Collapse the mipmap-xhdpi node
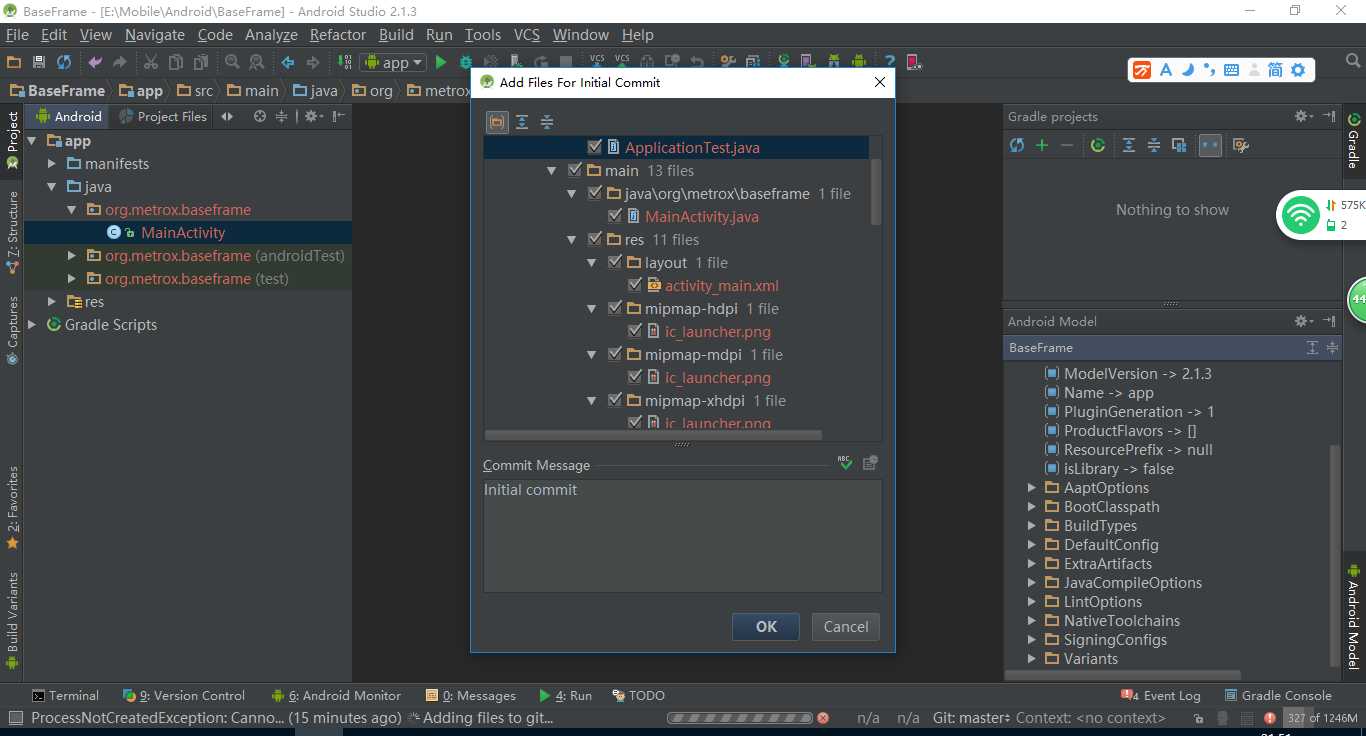The height and width of the screenshot is (736, 1366). point(591,401)
